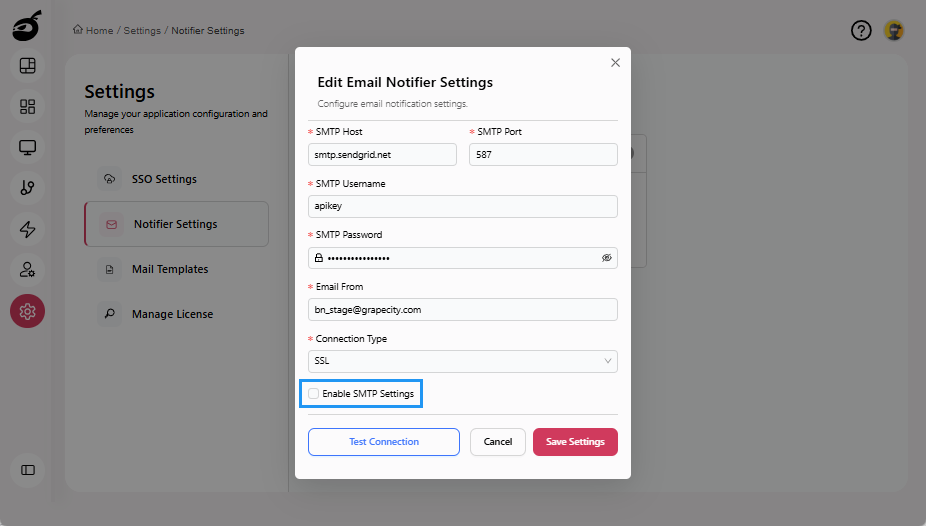Open the lightning bolt icon in sidebar
Image resolution: width=926 pixels, height=526 pixels.
point(27,229)
